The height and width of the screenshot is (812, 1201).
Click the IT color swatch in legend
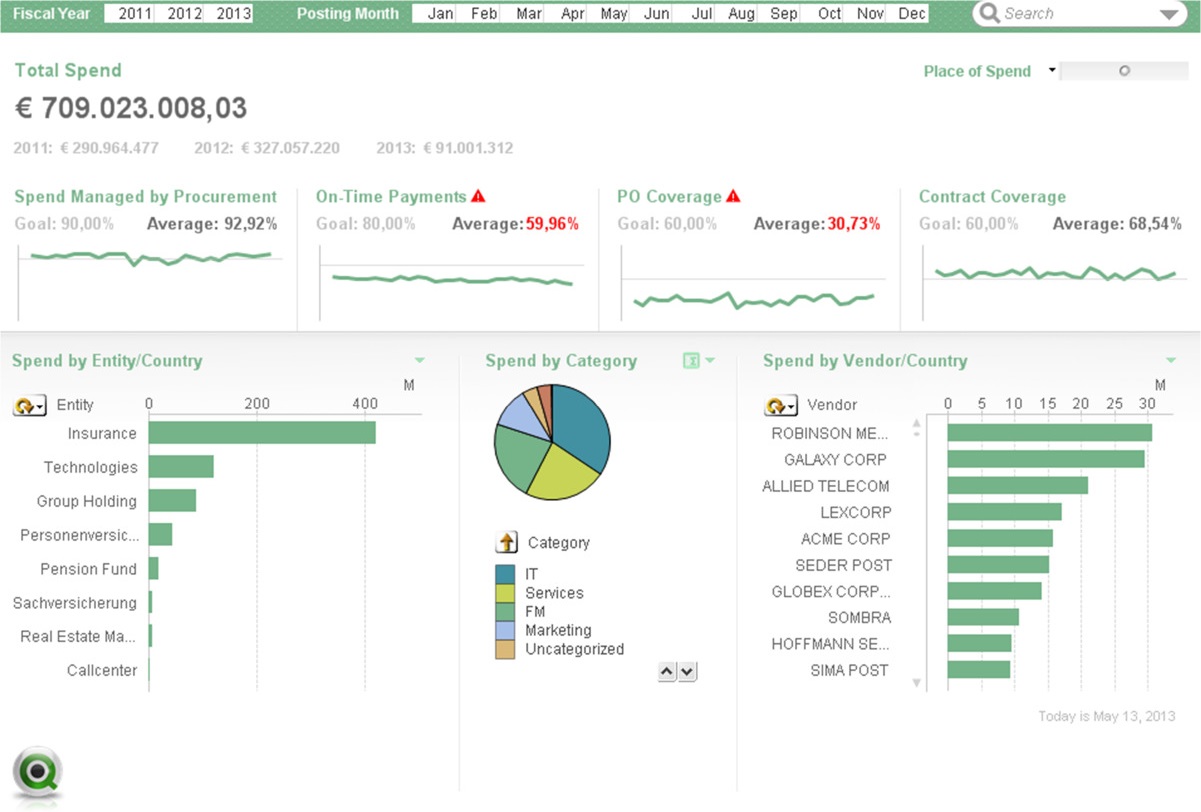tap(506, 574)
